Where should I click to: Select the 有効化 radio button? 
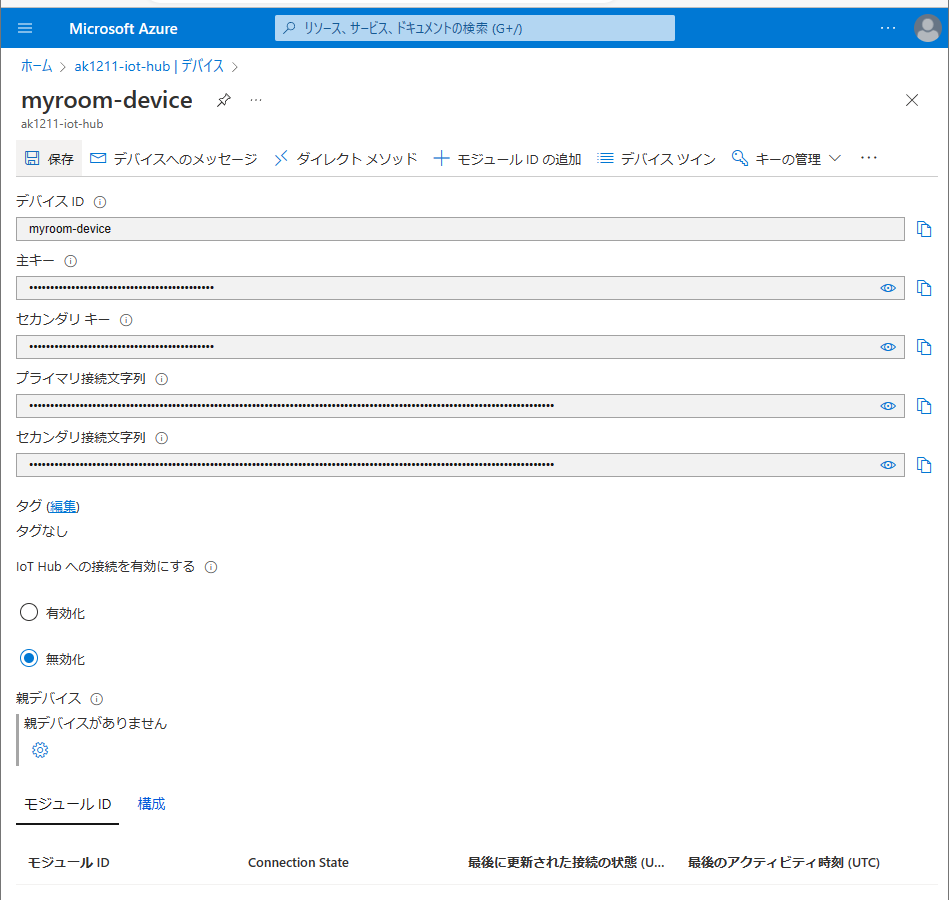29,612
